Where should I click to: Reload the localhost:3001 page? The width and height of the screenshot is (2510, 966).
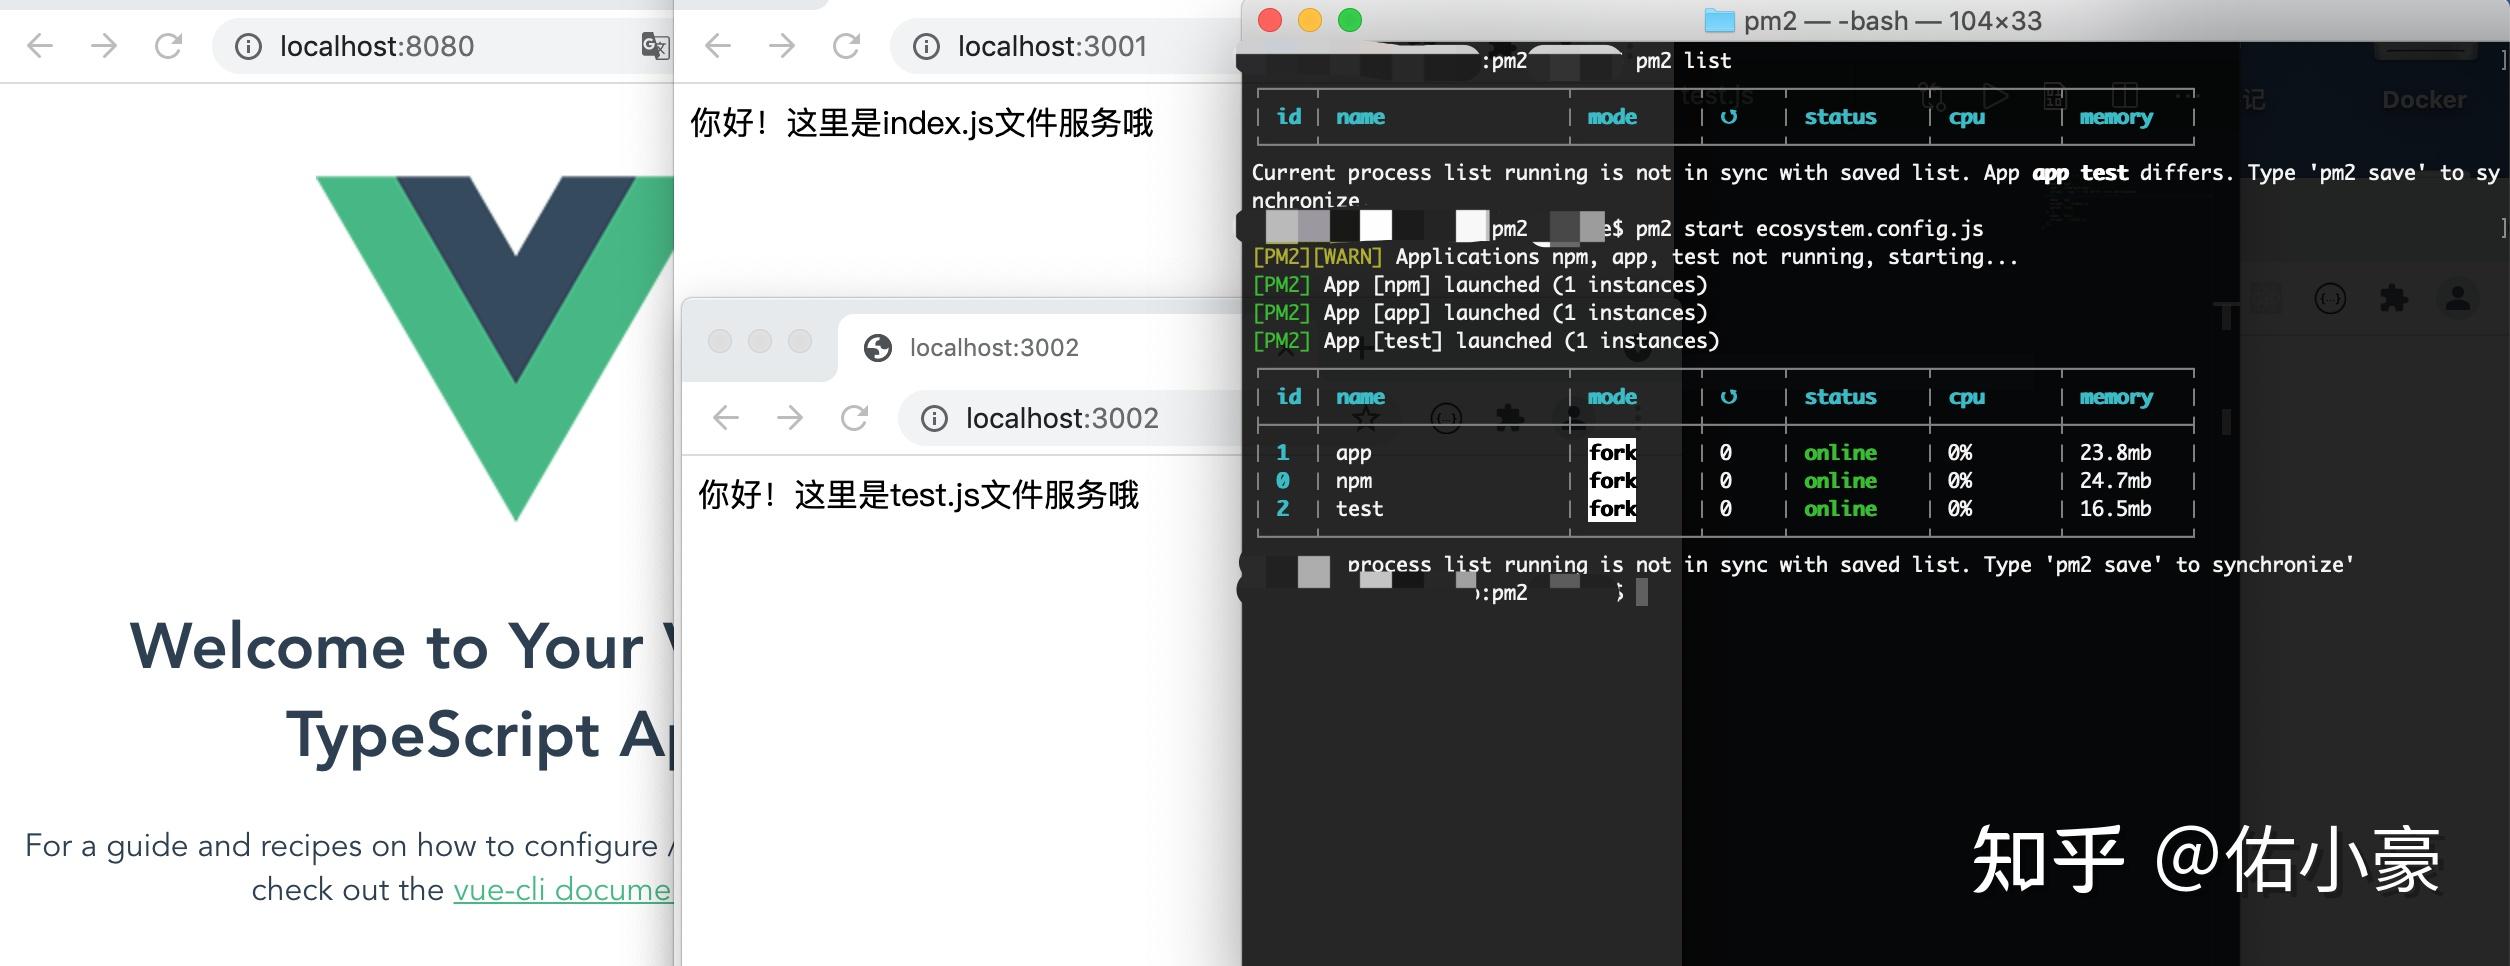(x=846, y=46)
